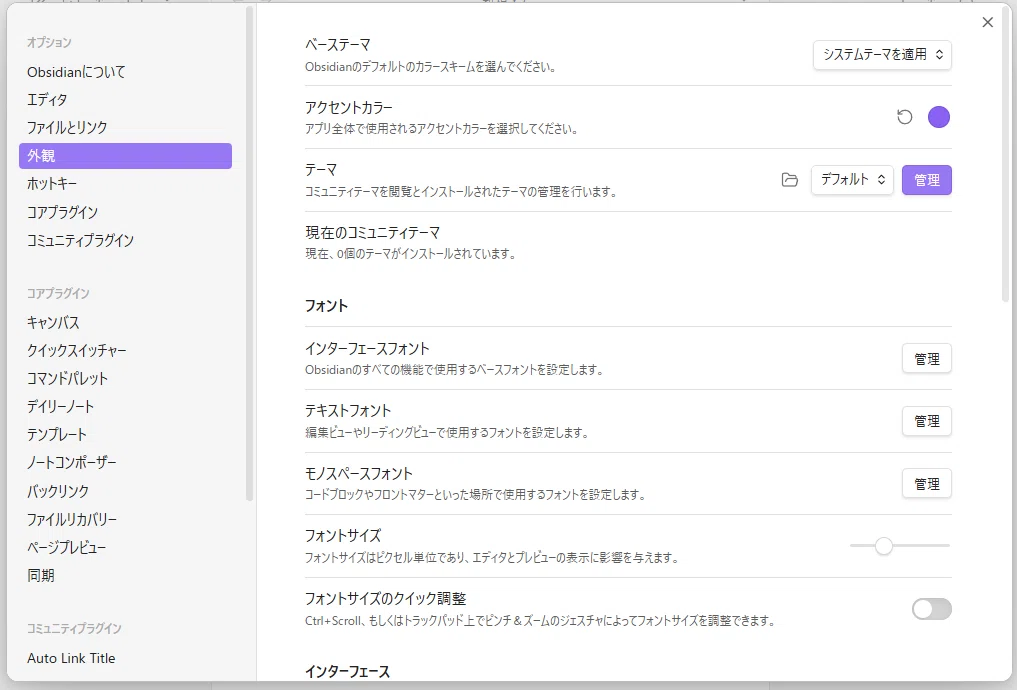Viewport: 1017px width, 690px height.
Task: Toggle フォントサイズのクイック調整 switch
Action: 931,609
